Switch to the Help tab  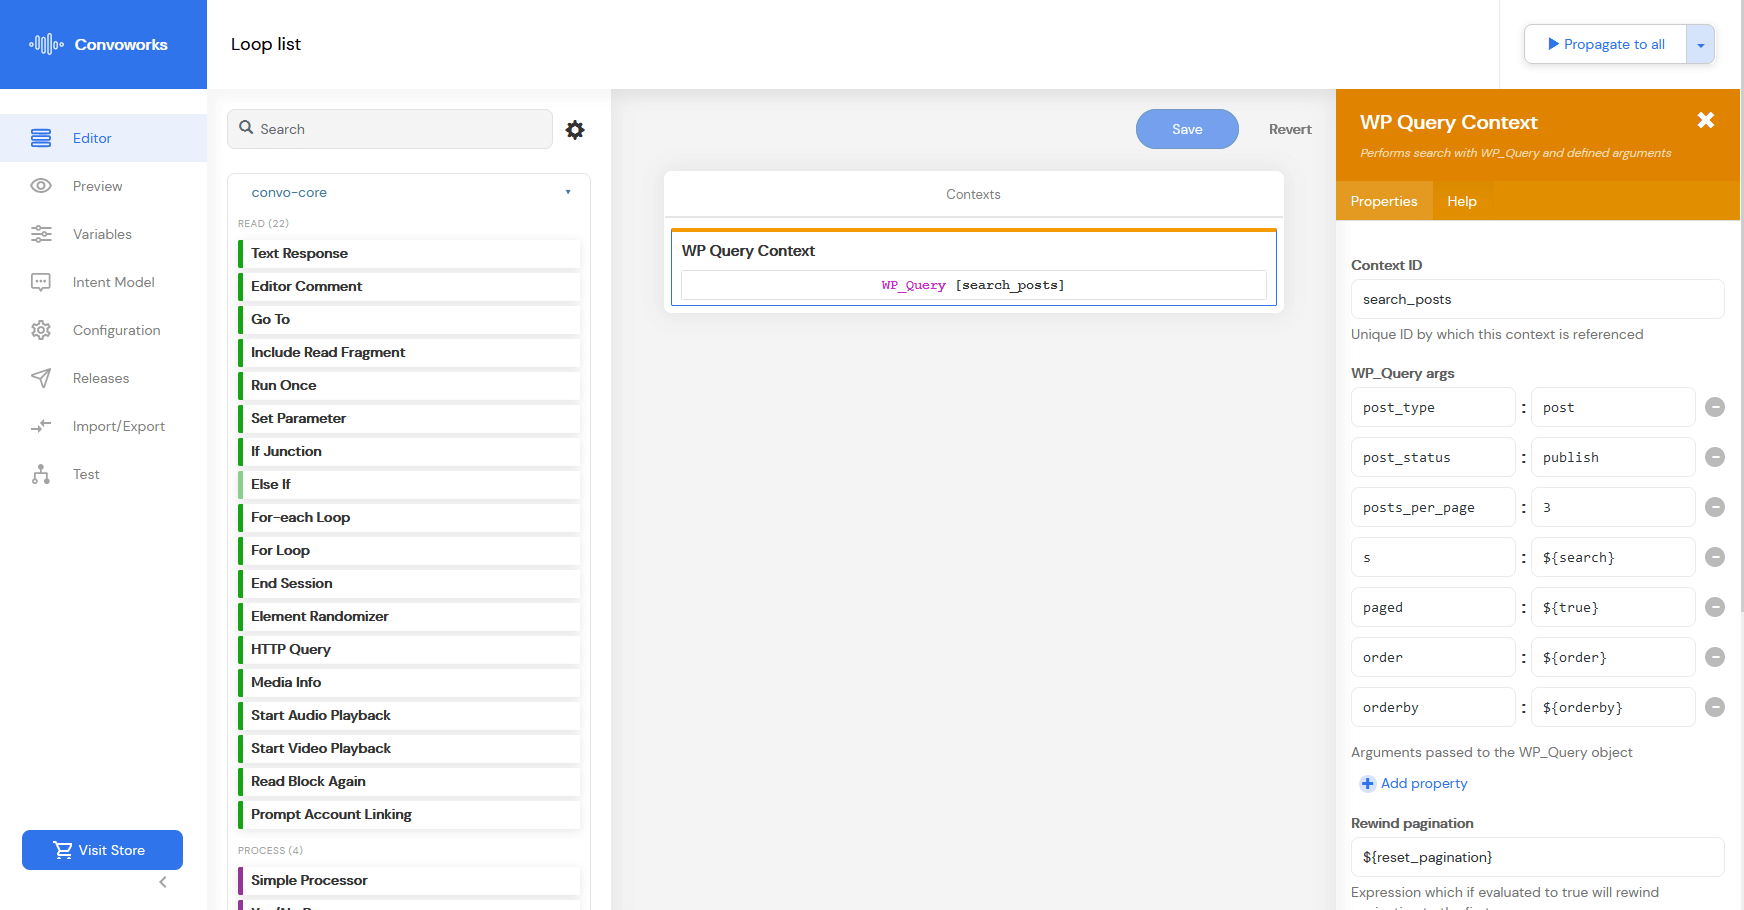click(x=1461, y=201)
